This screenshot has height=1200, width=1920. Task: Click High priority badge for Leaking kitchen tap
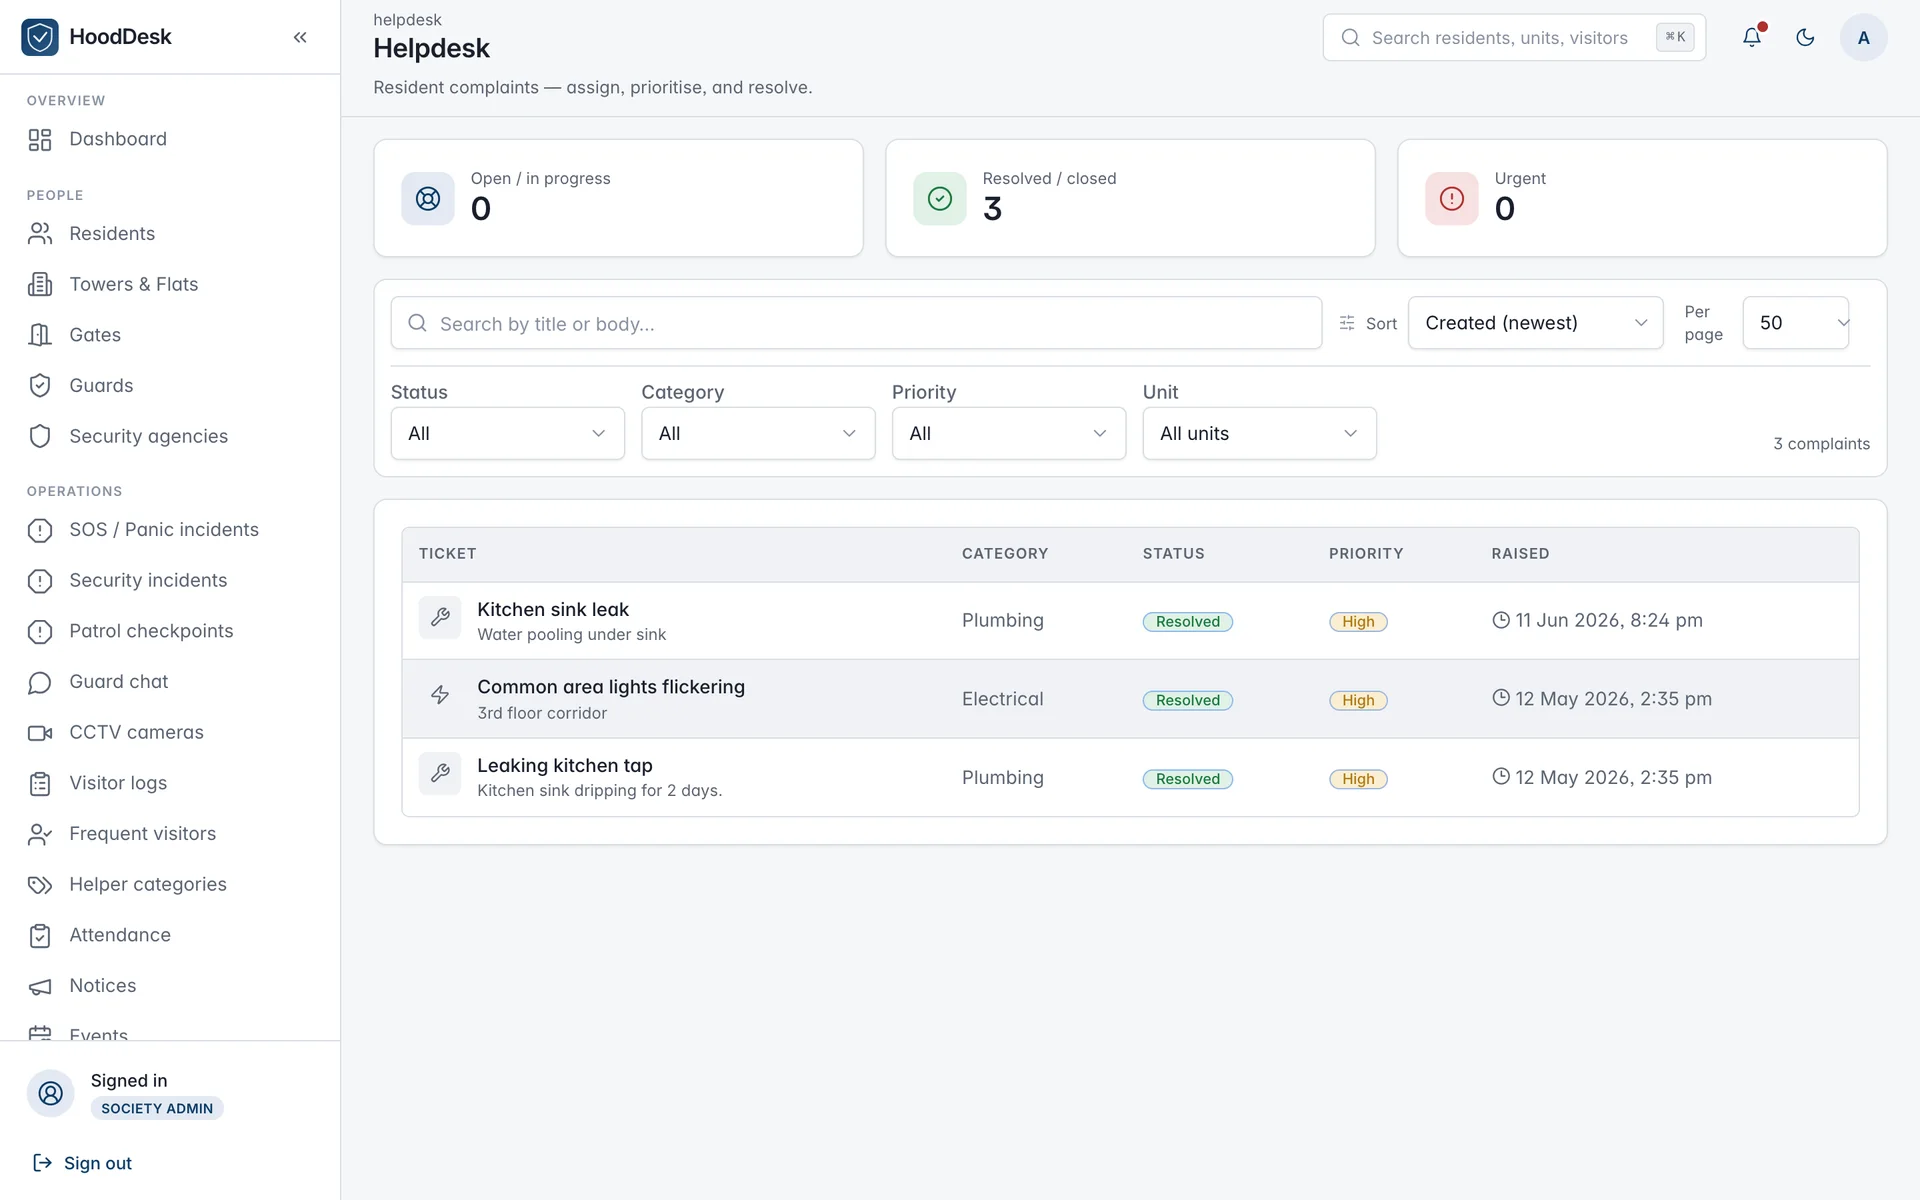coord(1358,779)
